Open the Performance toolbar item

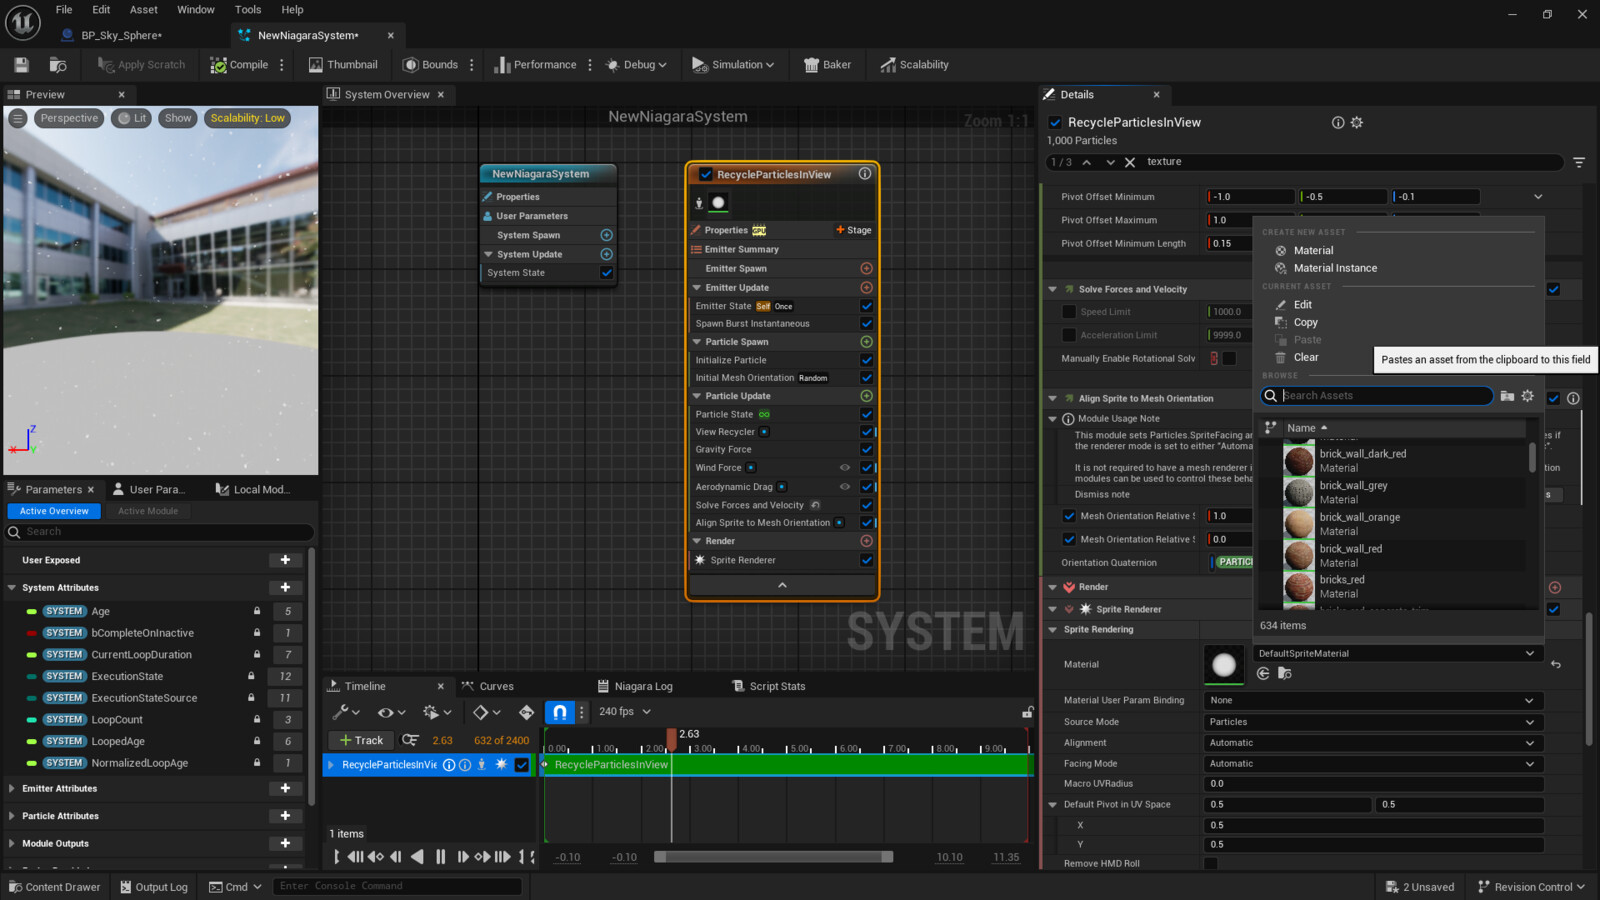coord(535,65)
